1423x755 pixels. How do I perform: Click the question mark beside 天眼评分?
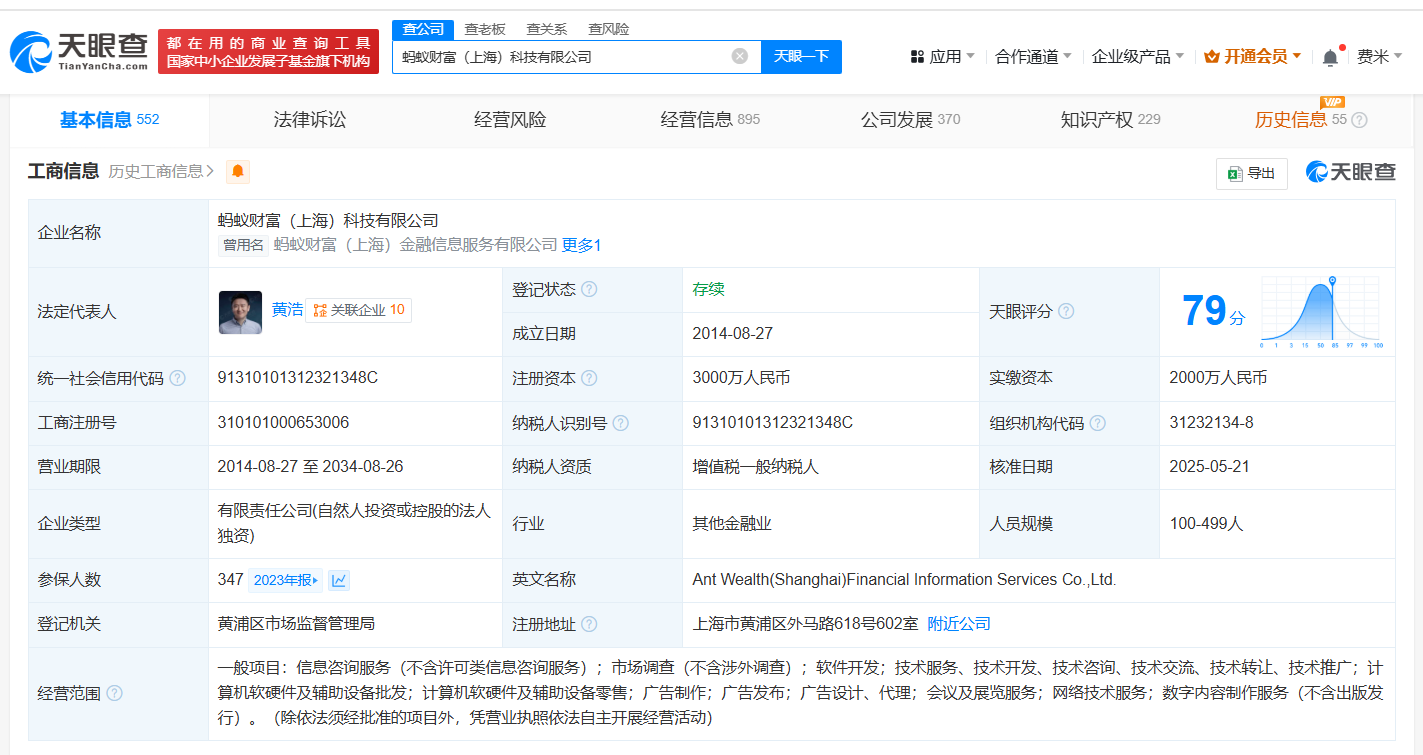pyautogui.click(x=1066, y=311)
